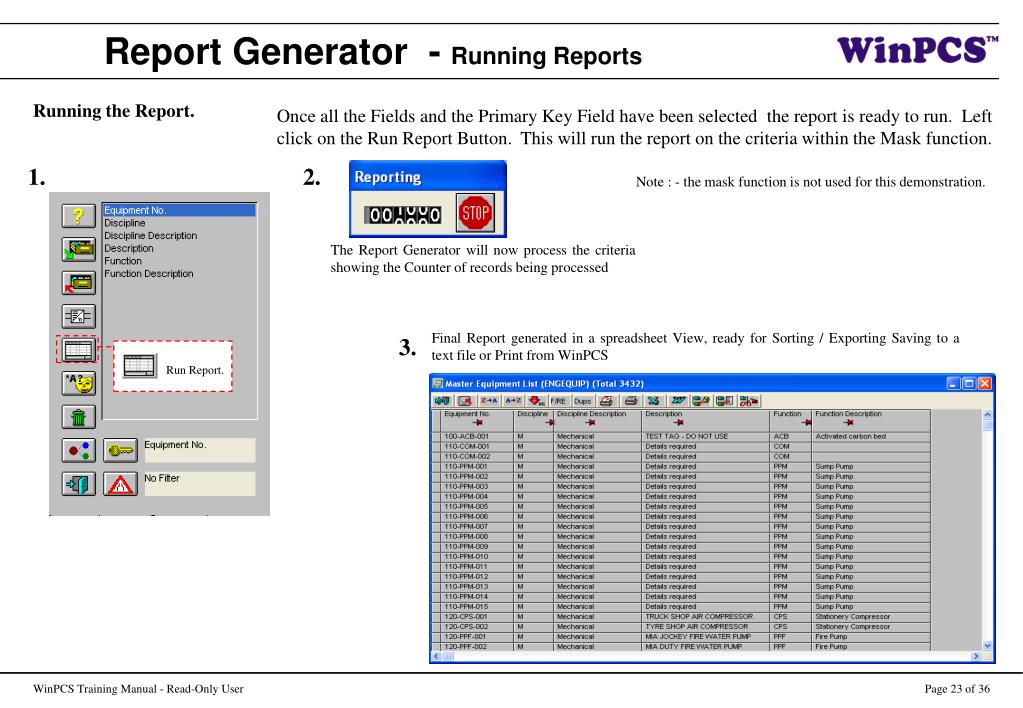Click the green list and door toolbar icon
This screenshot has height=708, width=1023.
725,401
